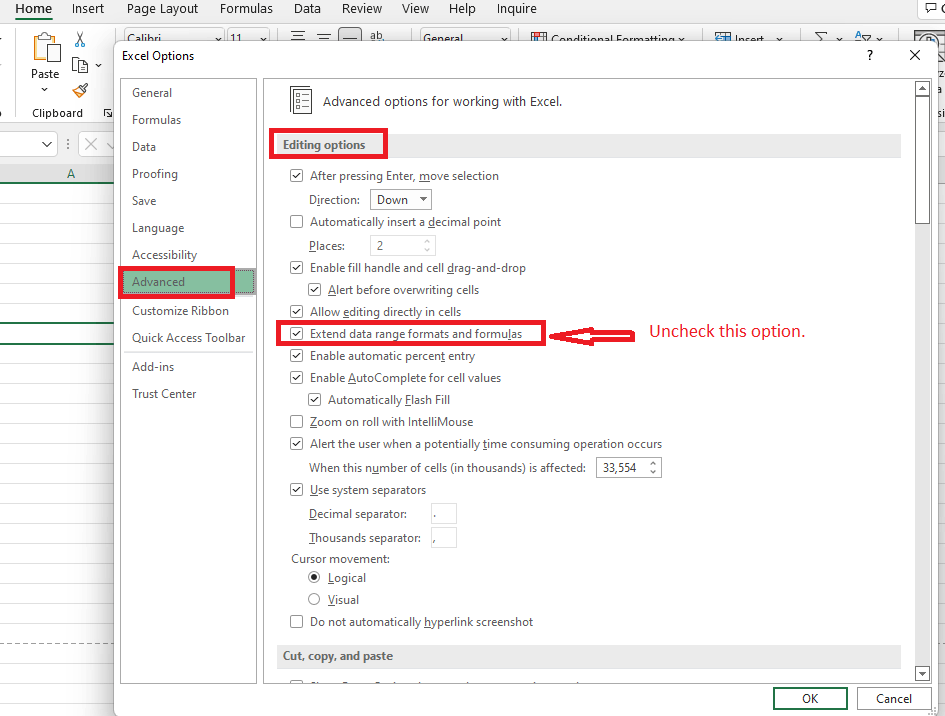The width and height of the screenshot is (945, 716).
Task: Click the Conditional Formatting icon
Action: pos(539,38)
